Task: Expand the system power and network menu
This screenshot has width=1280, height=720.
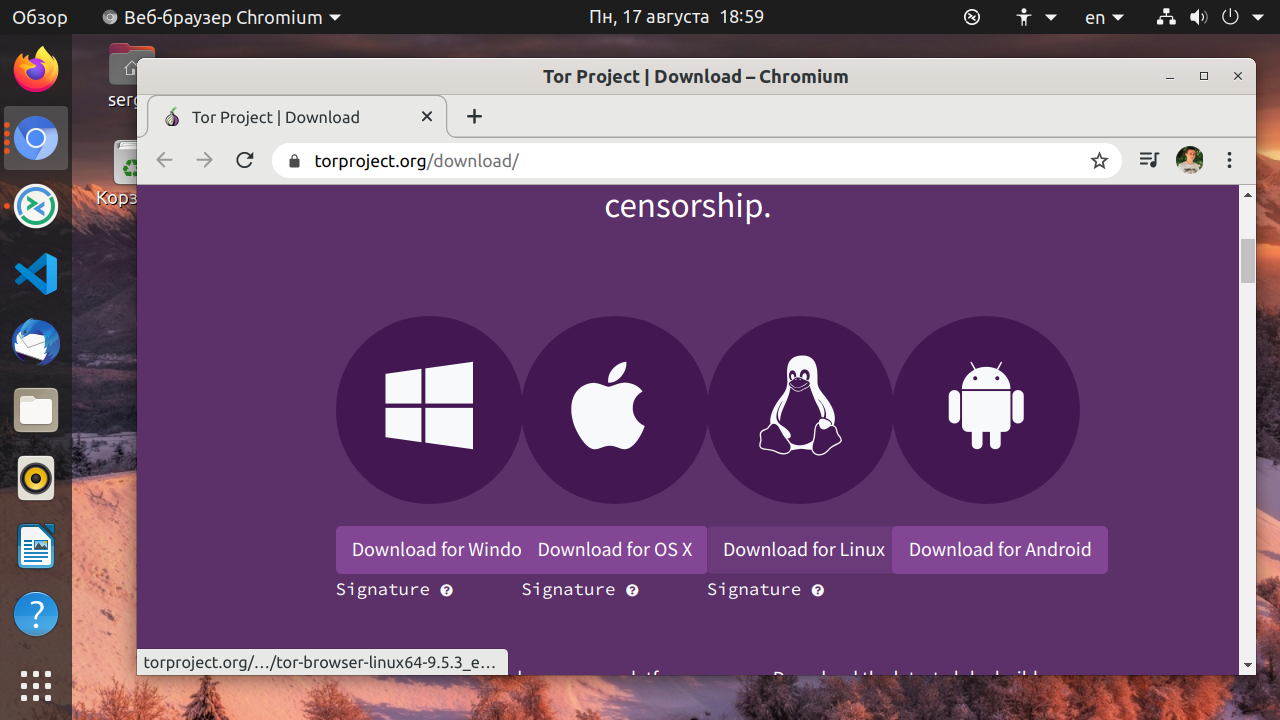Action: (x=1210, y=17)
